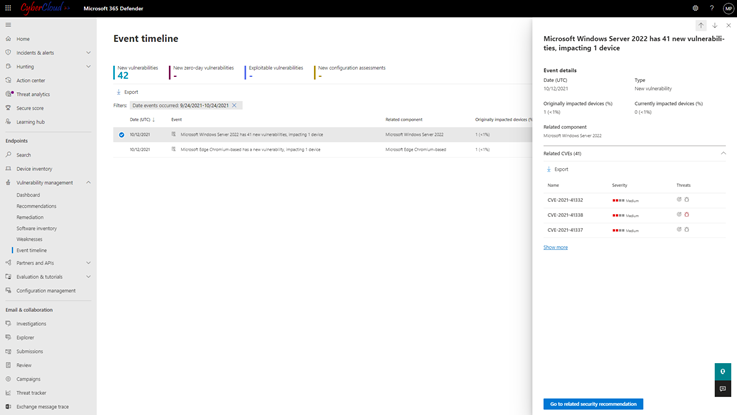Expand the Hunting navigation group
The height and width of the screenshot is (415, 737).
[88, 67]
